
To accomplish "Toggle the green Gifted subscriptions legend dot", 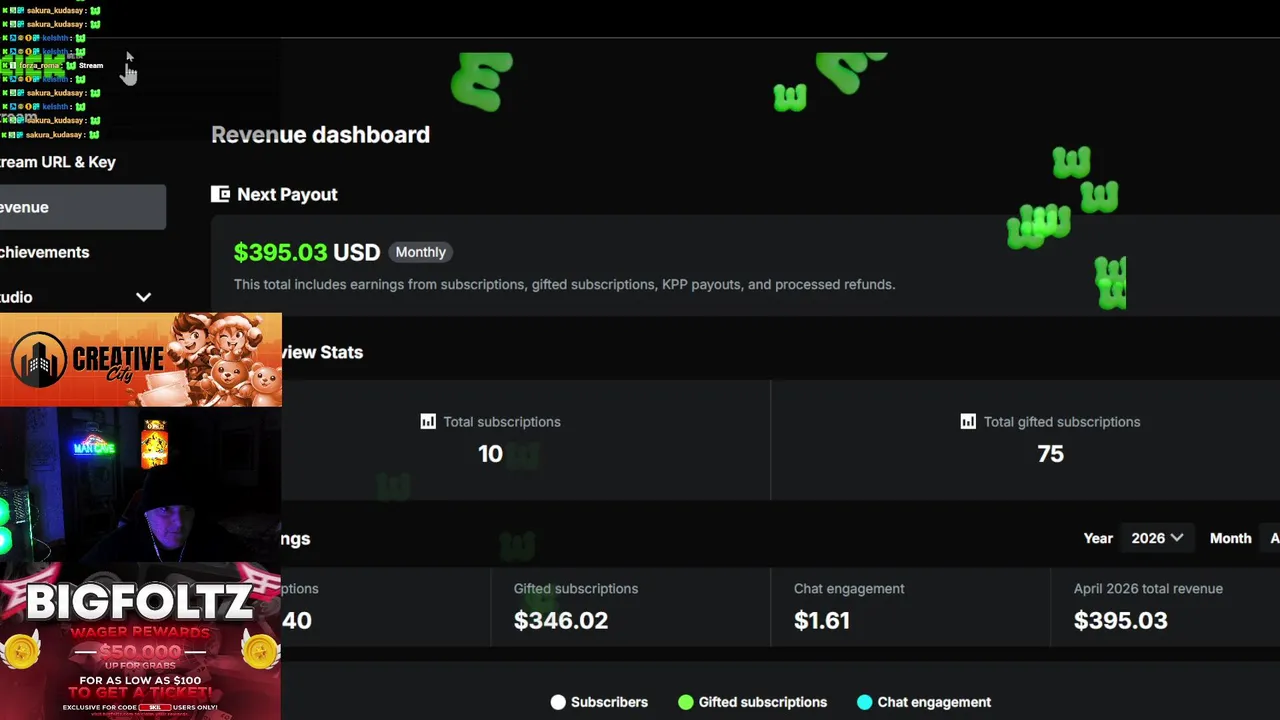I will click(x=685, y=702).
